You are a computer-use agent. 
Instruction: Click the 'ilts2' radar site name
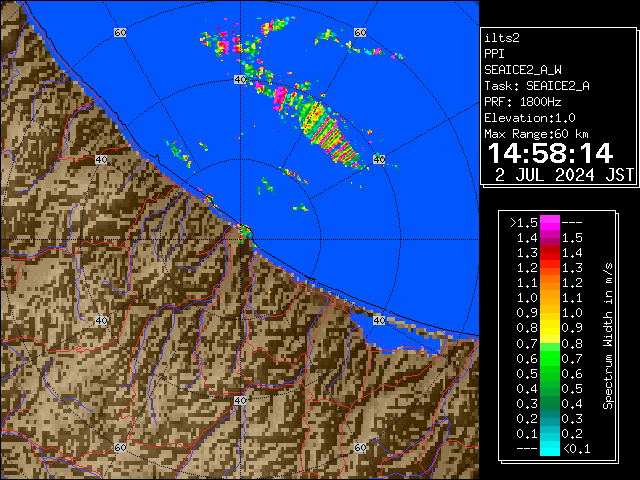[x=502, y=38]
